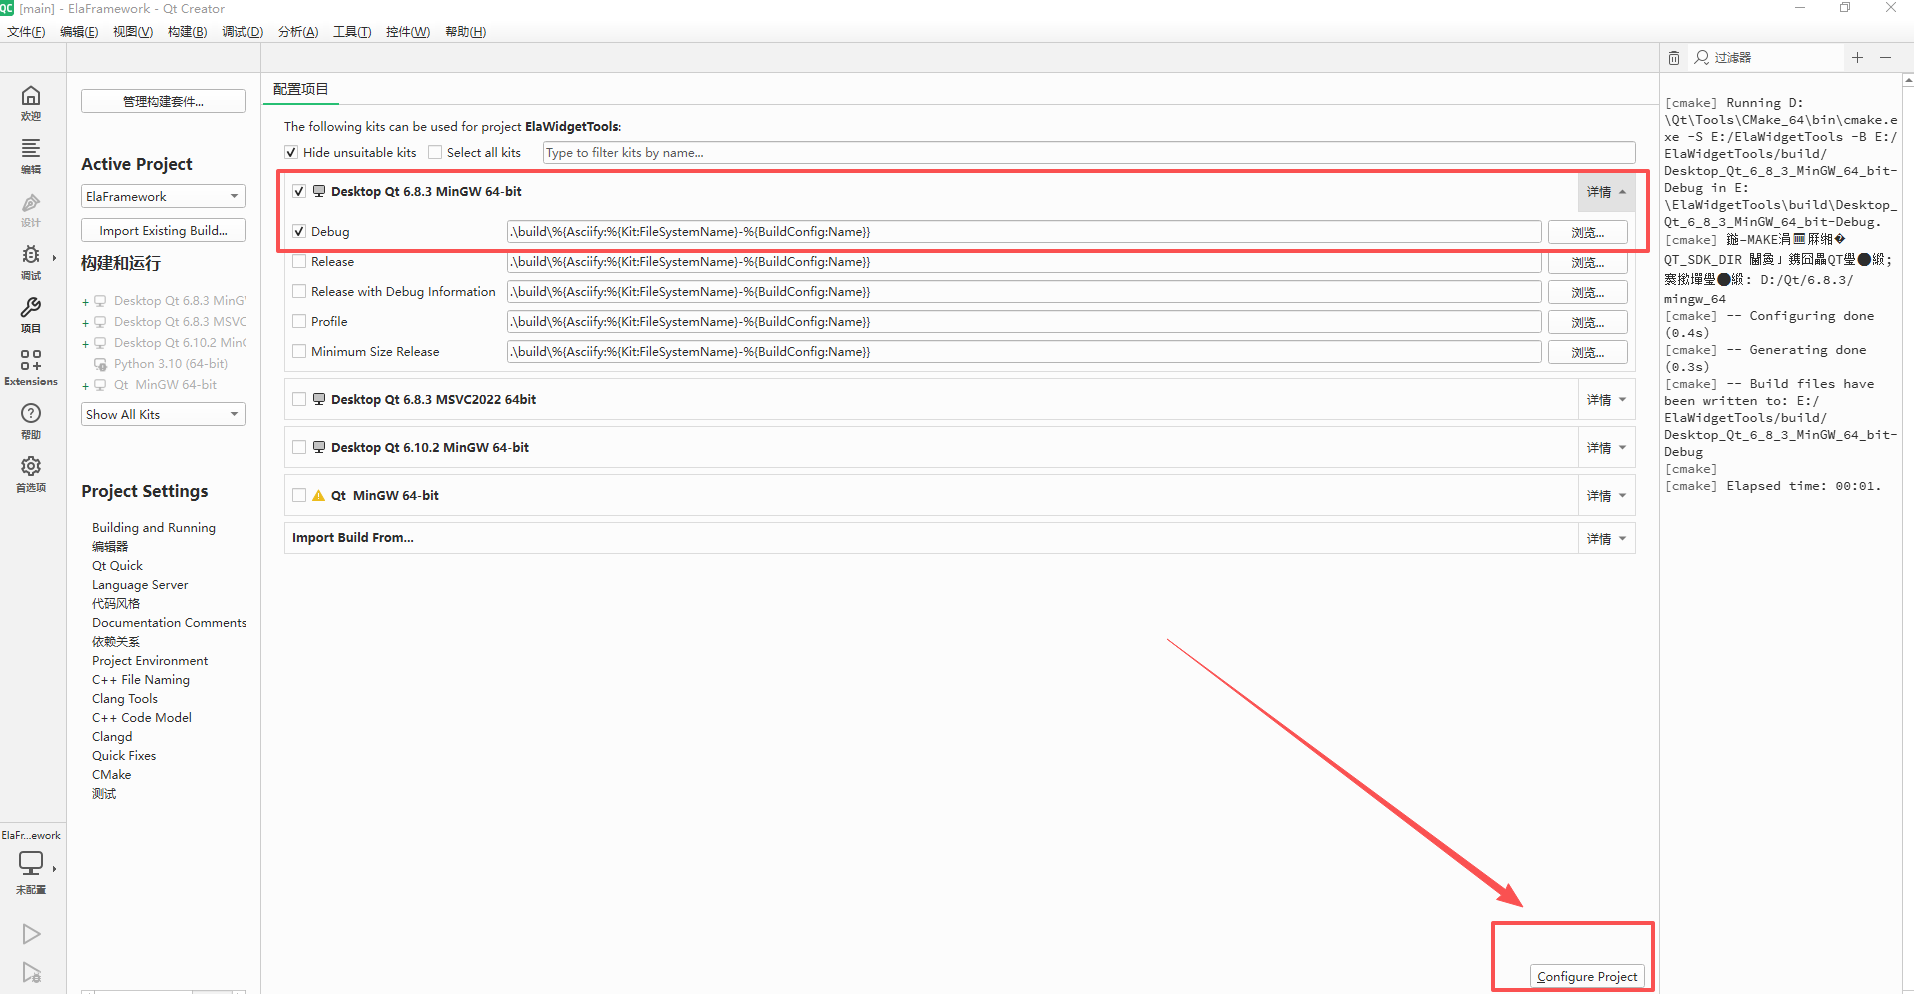Screen dimensions: 1914x994
Task: Click the plus icon beside Desktop Qt 6.10.2 sidebar kit
Action: point(86,344)
